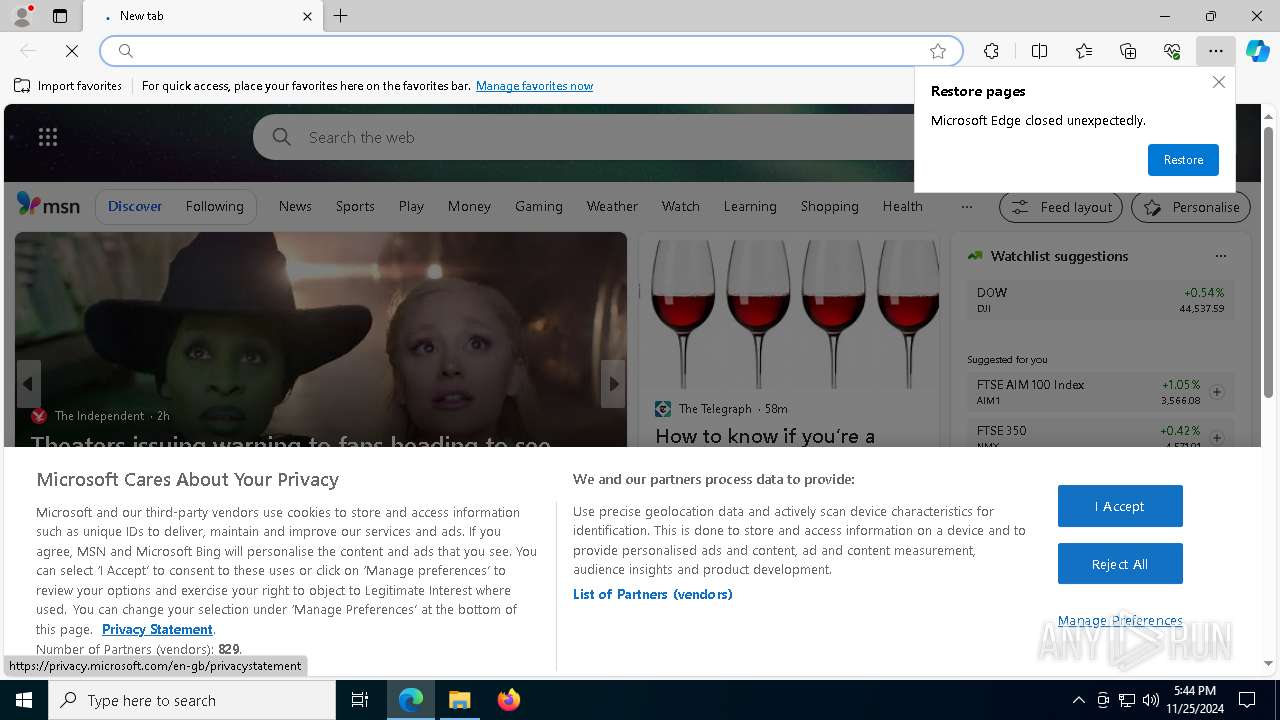Select the Following tab
This screenshot has height=720, width=1280.
pos(214,206)
